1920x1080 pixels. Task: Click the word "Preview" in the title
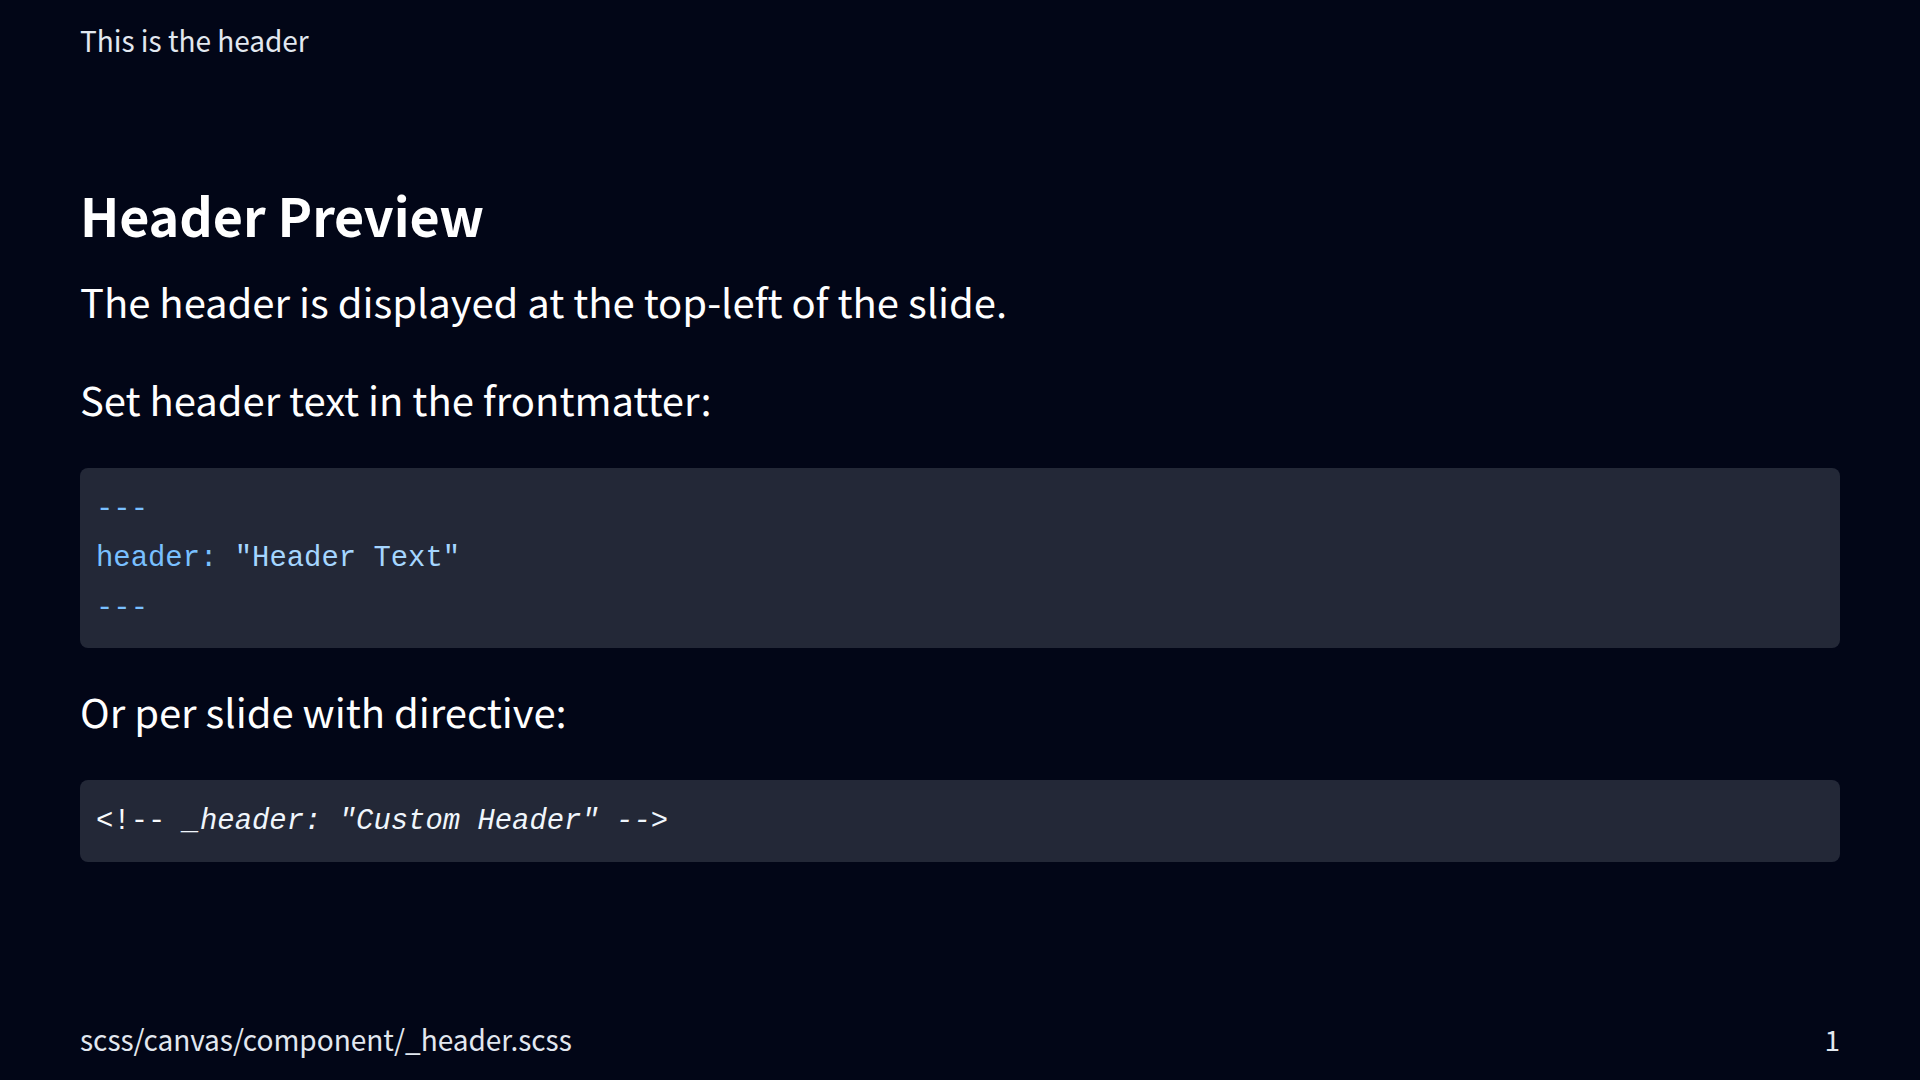(380, 217)
